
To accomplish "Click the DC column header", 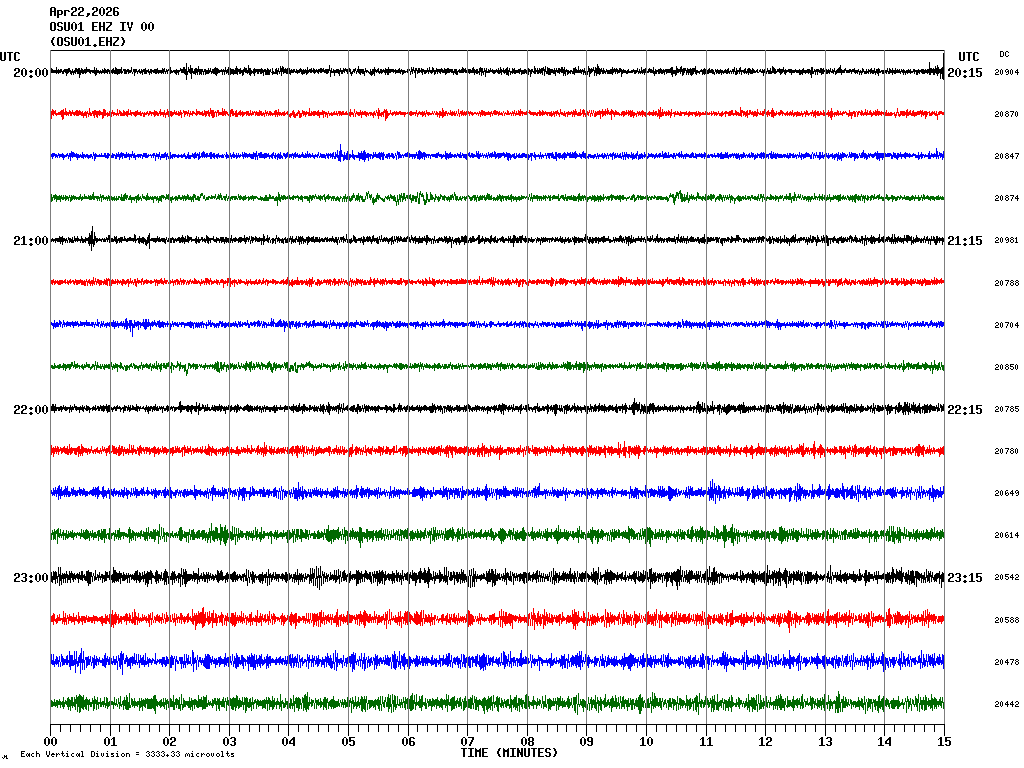I will [1004, 54].
